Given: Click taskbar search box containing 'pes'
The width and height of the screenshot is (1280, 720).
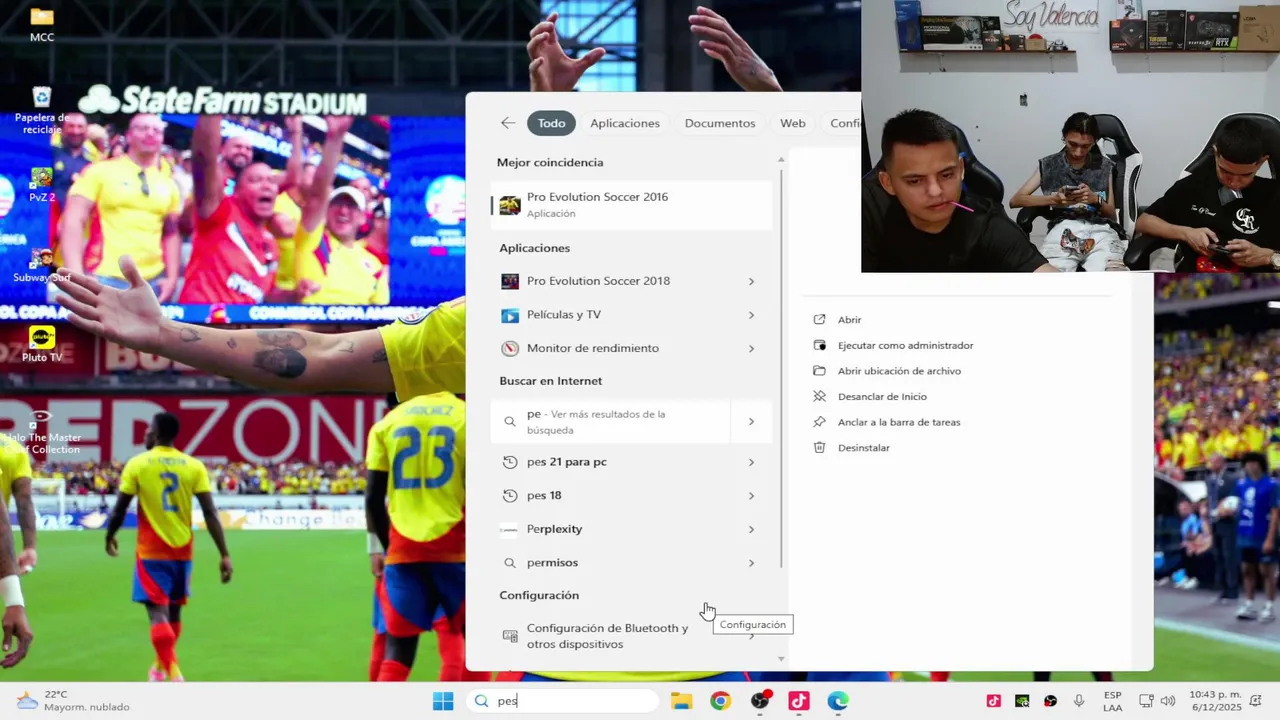Looking at the screenshot, I should 563,701.
